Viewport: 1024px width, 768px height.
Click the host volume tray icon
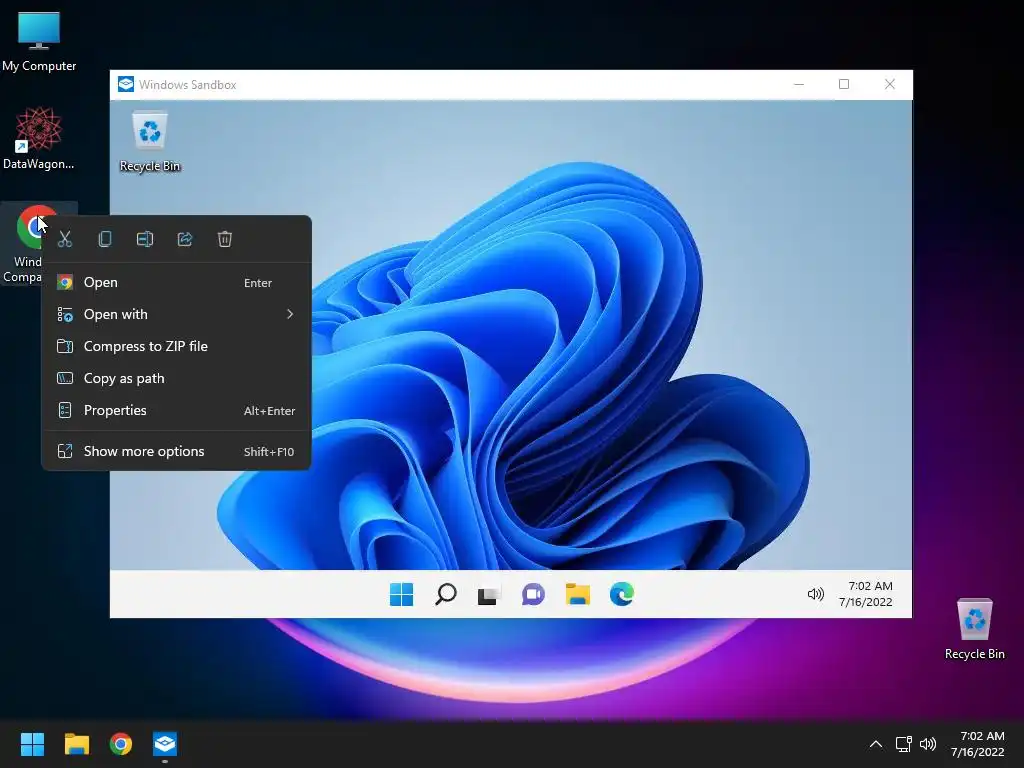[x=928, y=744]
